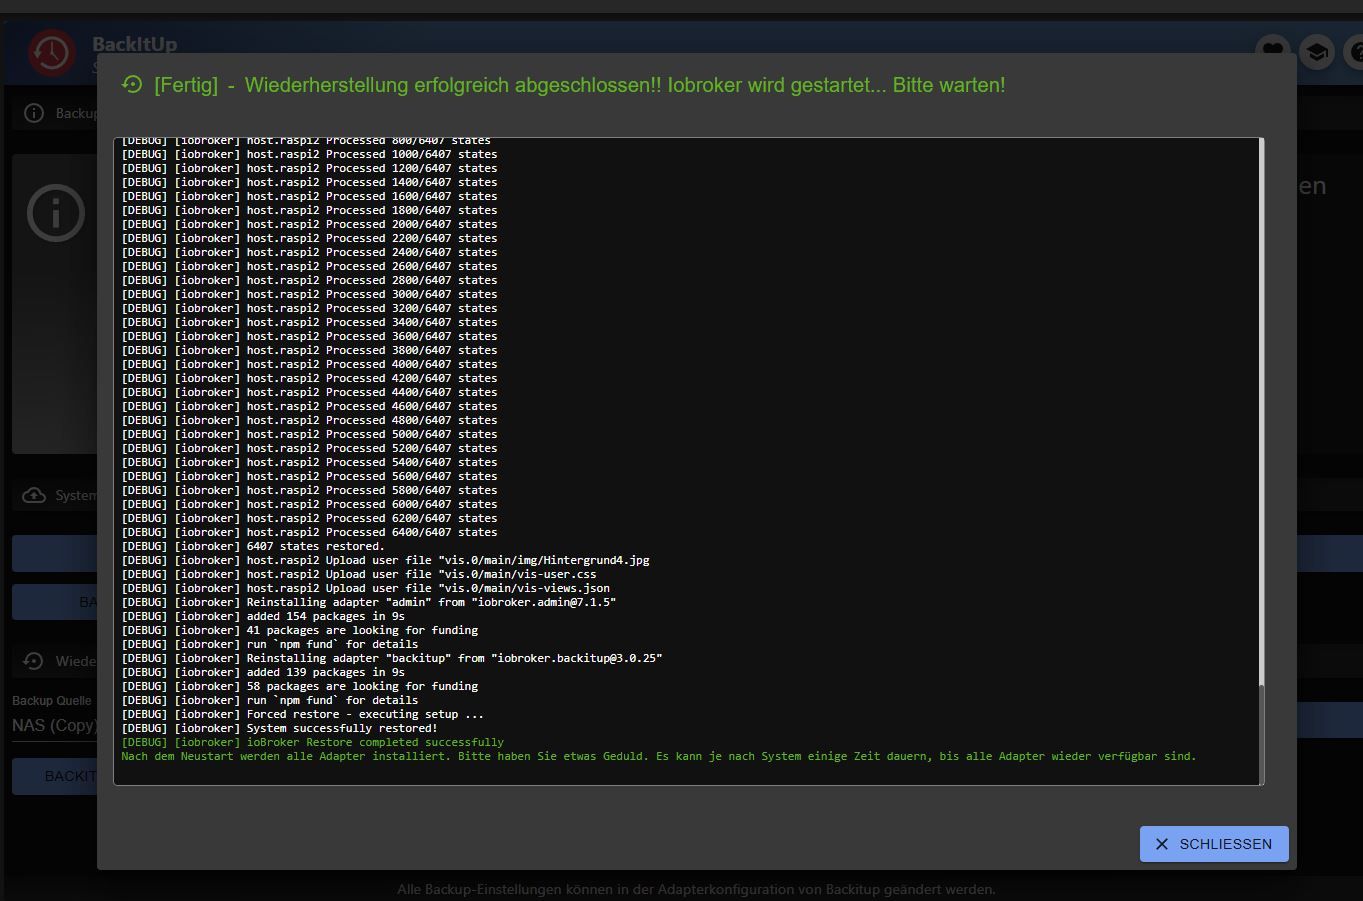Click the cloud upload icon beside System
This screenshot has height=901, width=1363.
click(34, 496)
